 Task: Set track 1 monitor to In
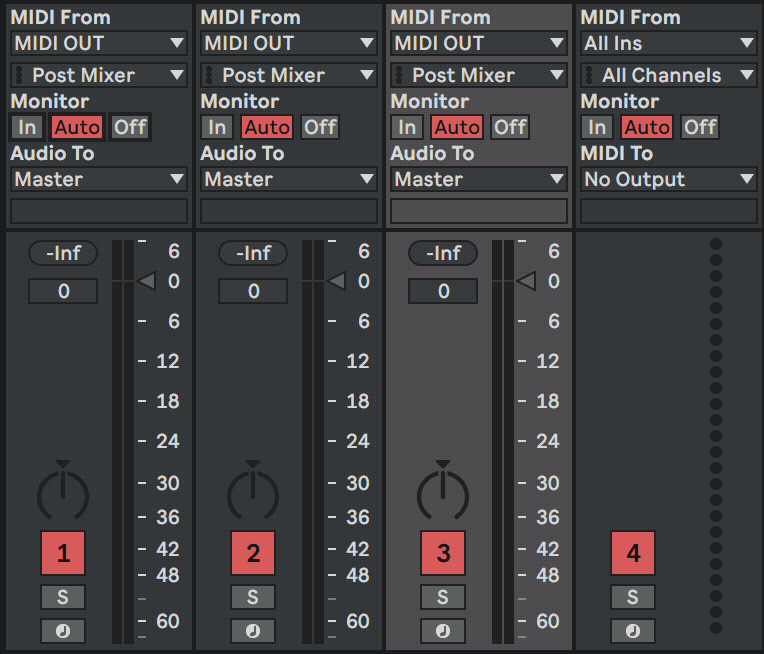click(x=26, y=127)
